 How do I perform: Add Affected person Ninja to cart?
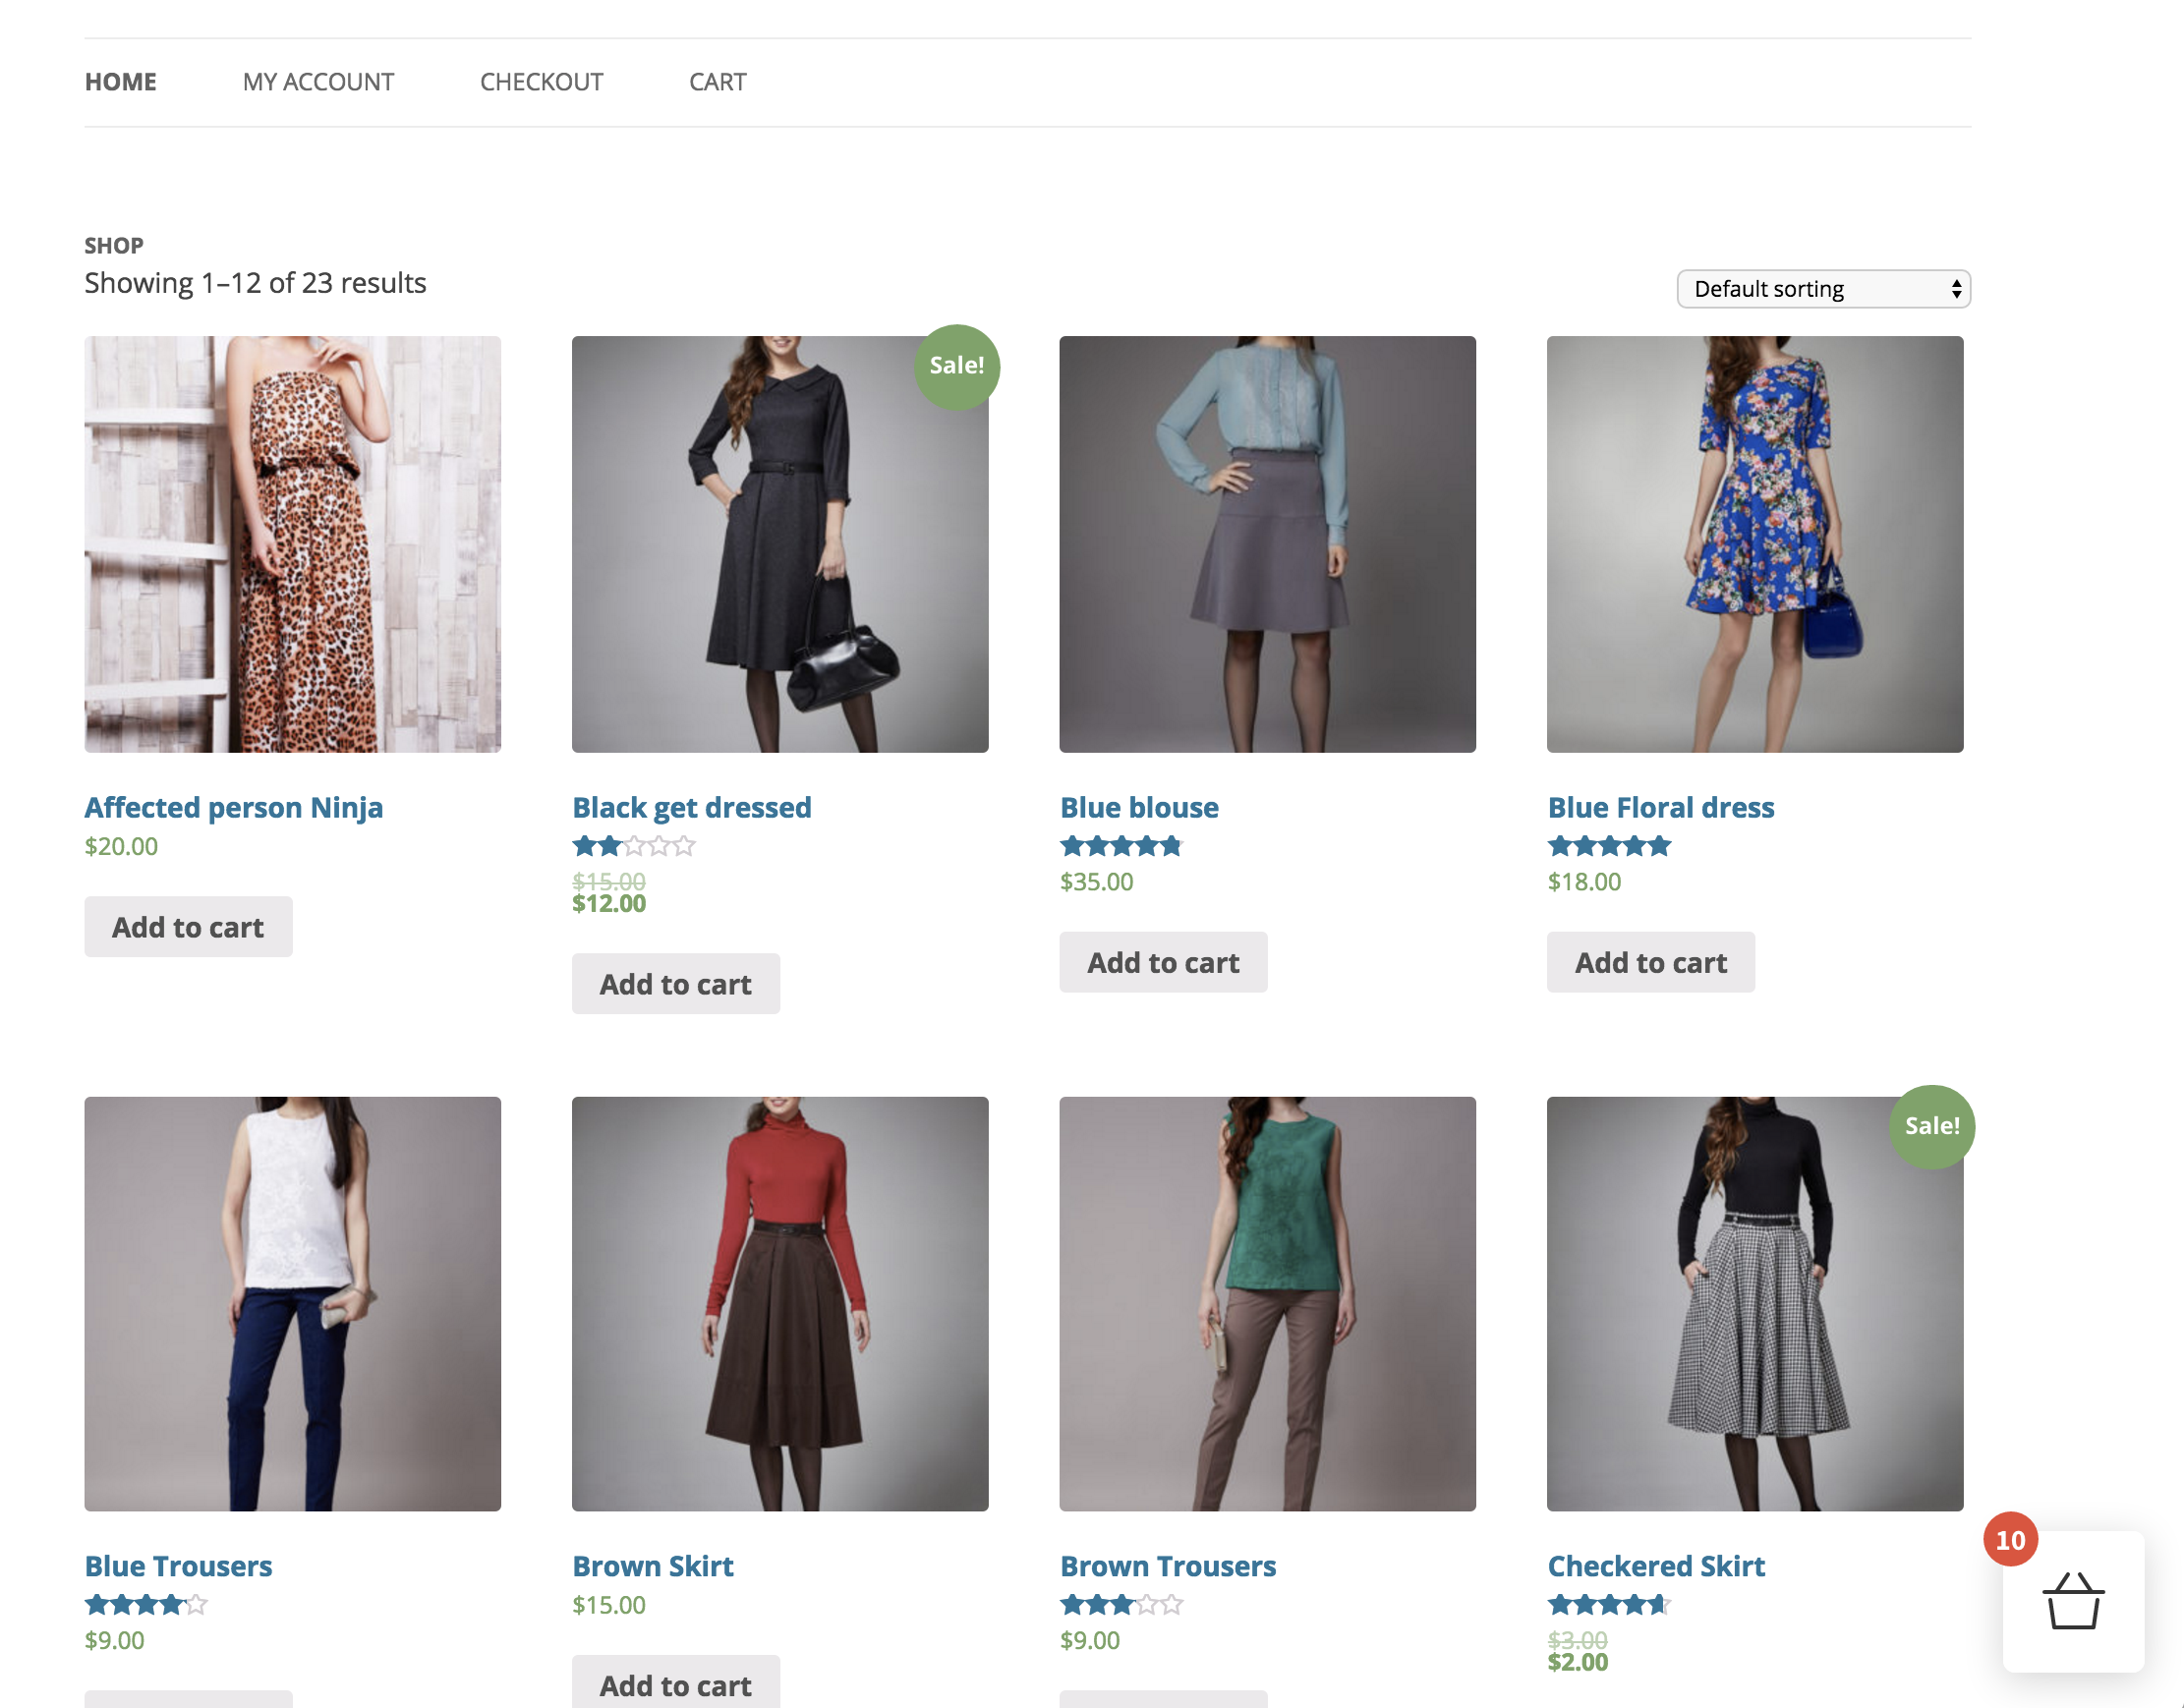(x=188, y=927)
